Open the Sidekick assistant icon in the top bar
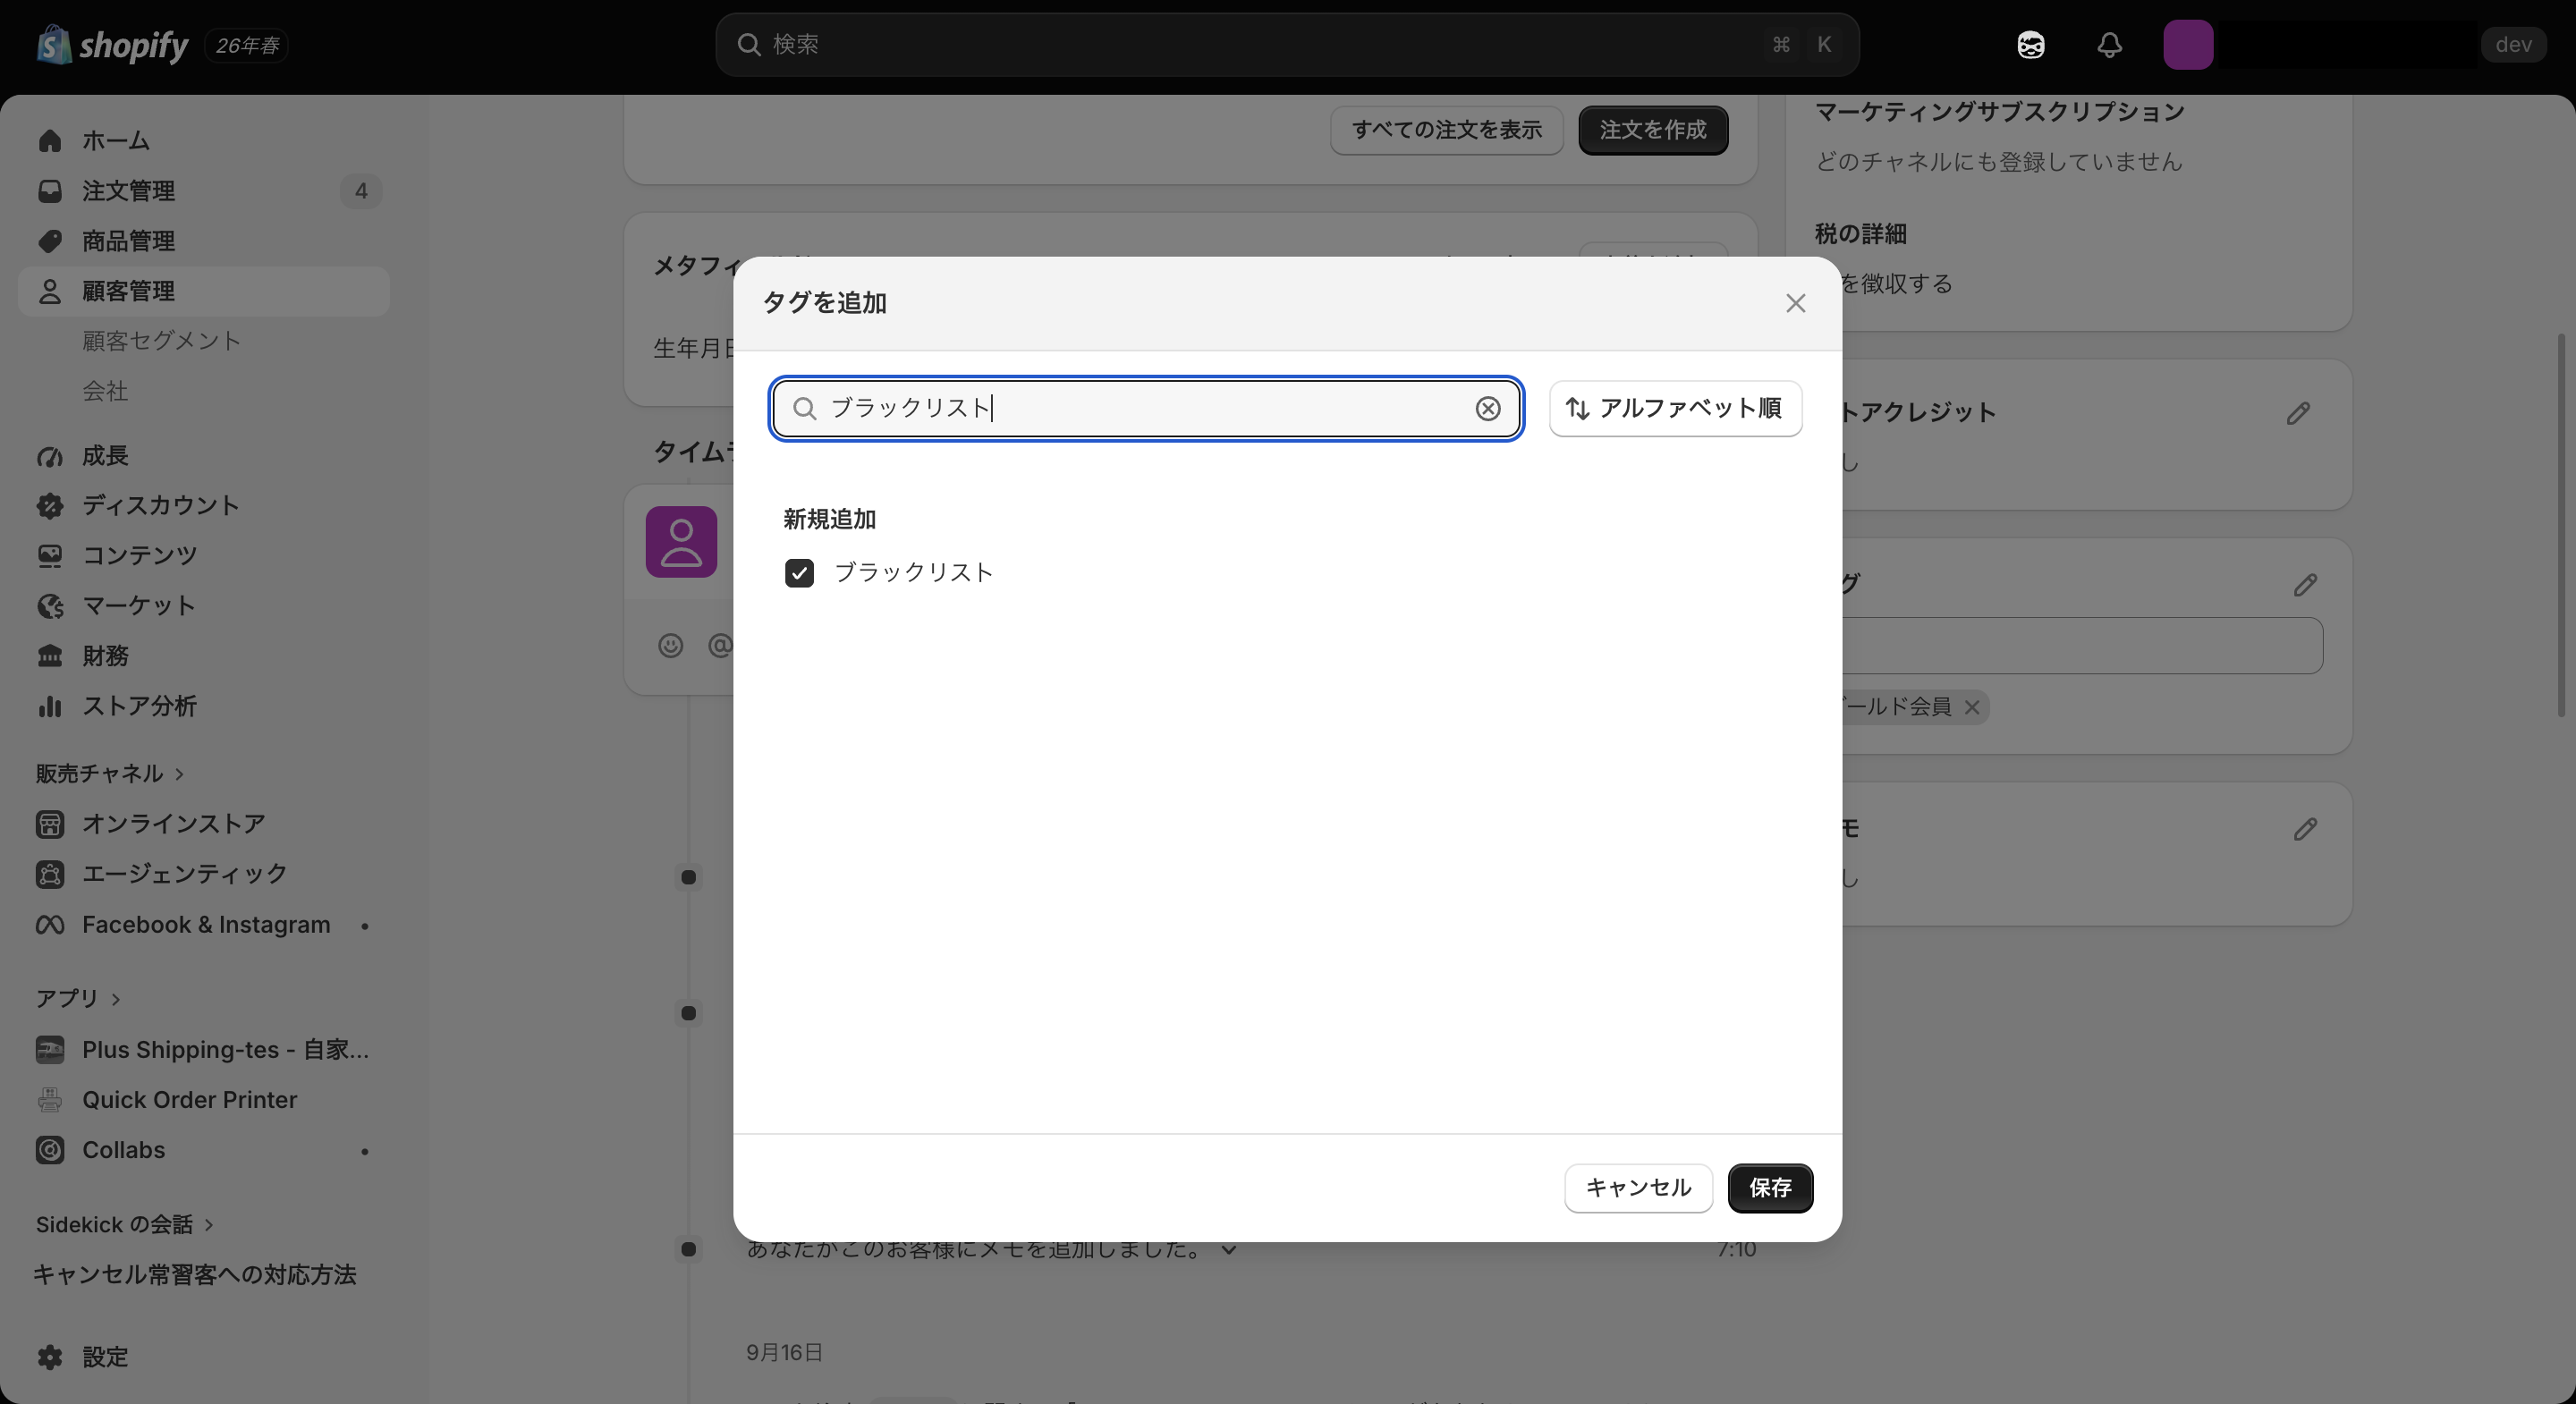Image resolution: width=2576 pixels, height=1404 pixels. pos(2030,45)
